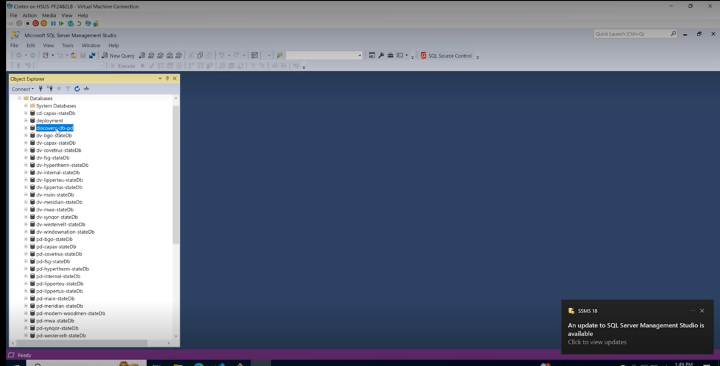
Task: Expand the dv-hypertherm-stateDb node
Action: [26, 165]
